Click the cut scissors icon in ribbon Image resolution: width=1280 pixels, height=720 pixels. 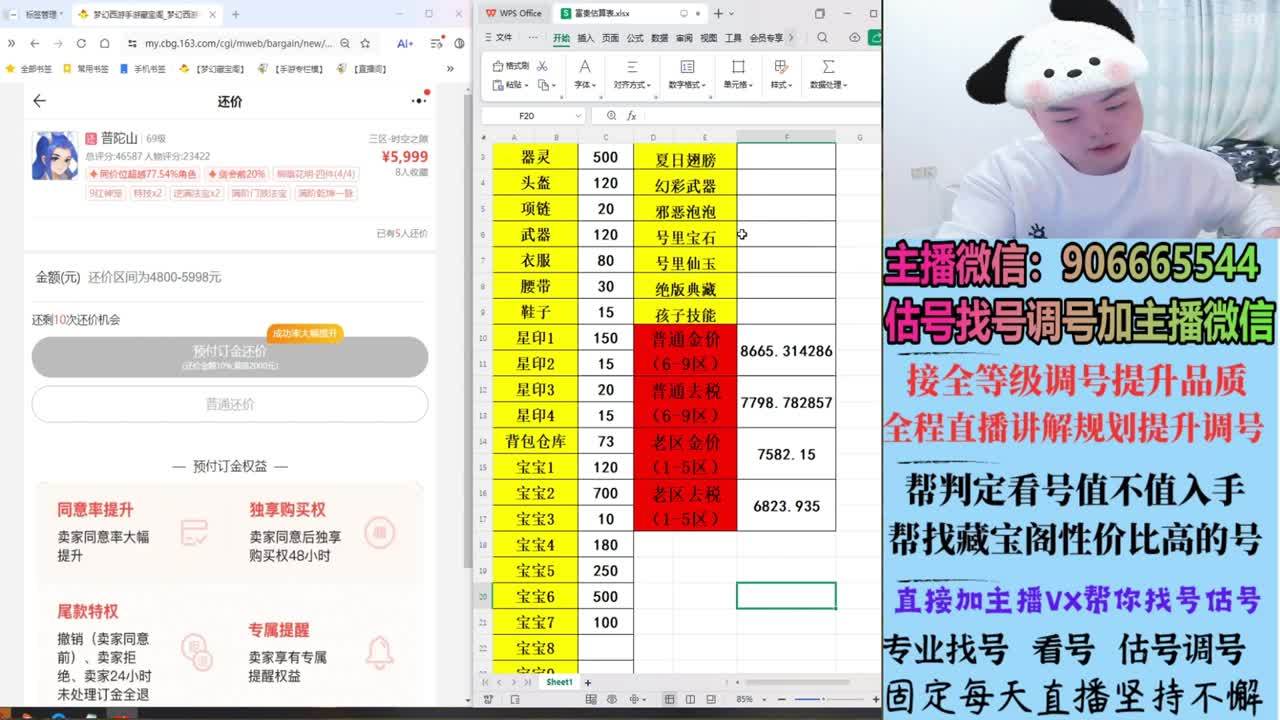[x=542, y=66]
